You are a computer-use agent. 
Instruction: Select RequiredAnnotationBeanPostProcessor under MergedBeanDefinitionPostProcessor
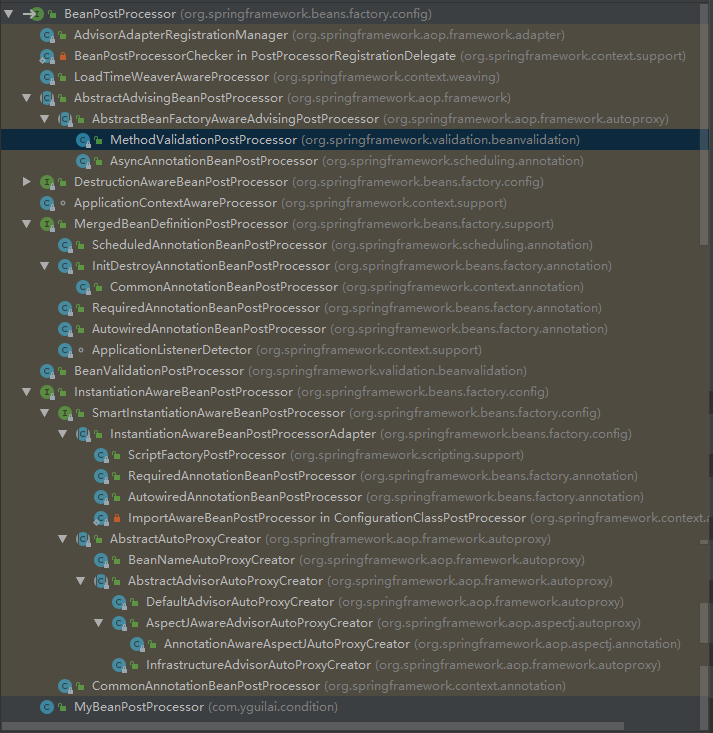click(206, 308)
